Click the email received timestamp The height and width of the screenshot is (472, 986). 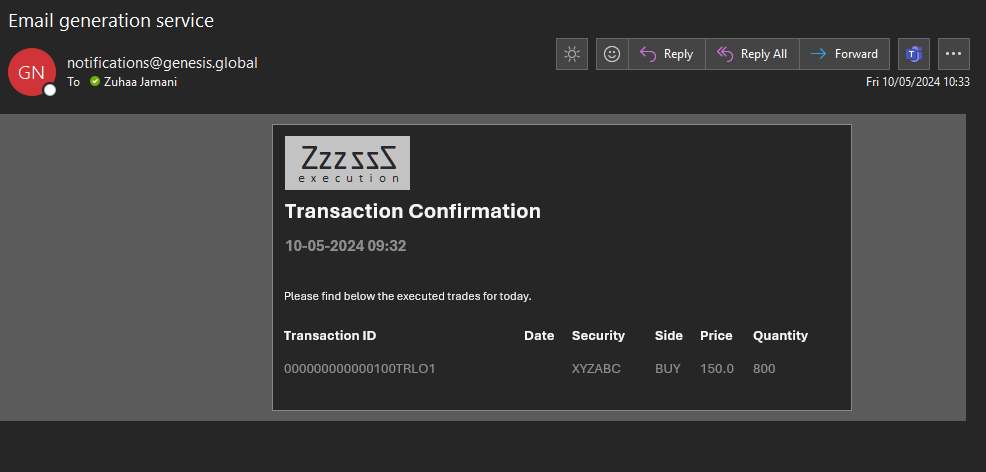pyautogui.click(x=917, y=82)
